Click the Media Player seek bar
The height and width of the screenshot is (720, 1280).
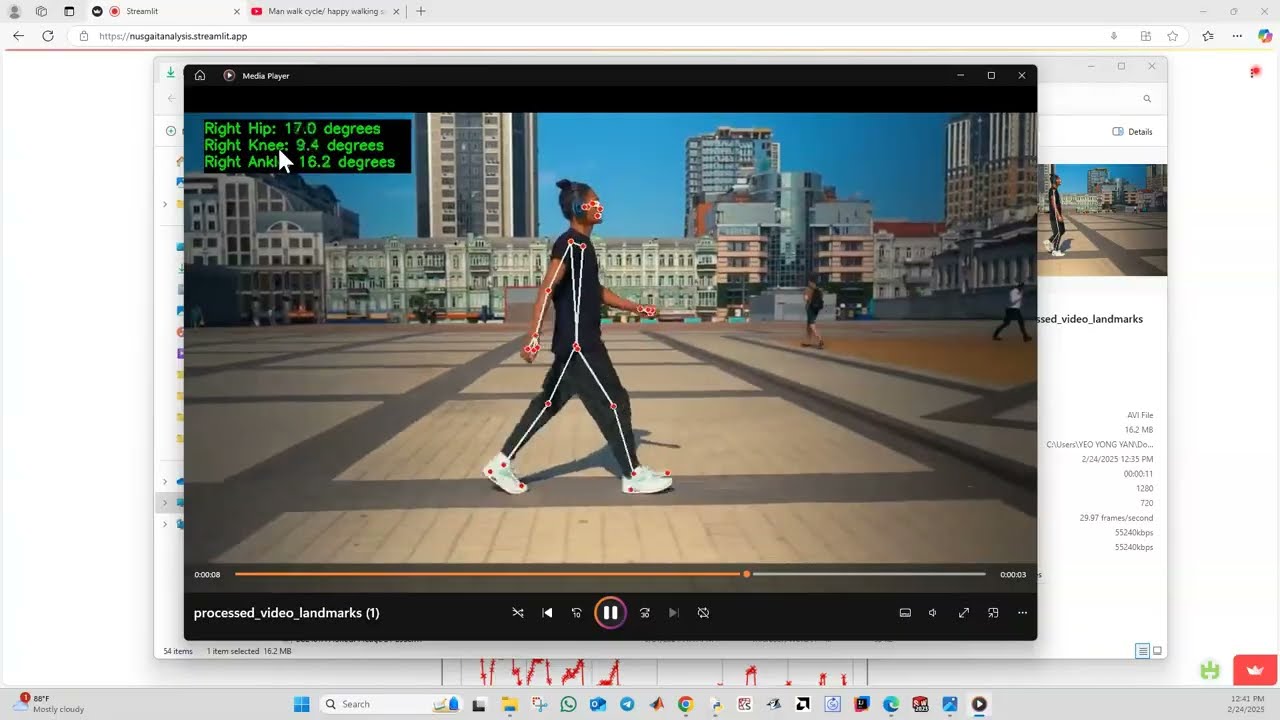pos(610,574)
